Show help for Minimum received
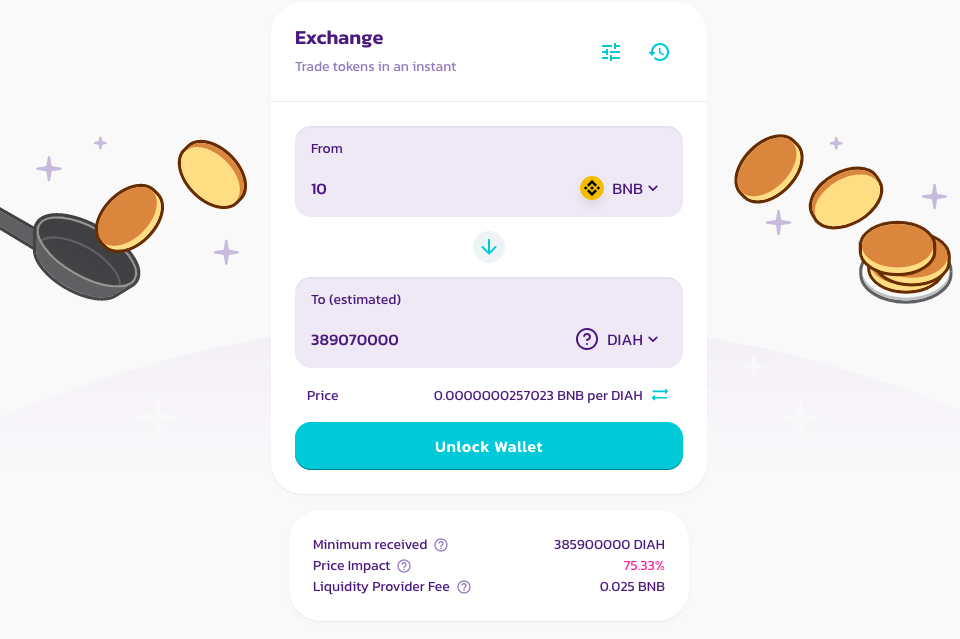Image resolution: width=960 pixels, height=639 pixels. (x=441, y=545)
